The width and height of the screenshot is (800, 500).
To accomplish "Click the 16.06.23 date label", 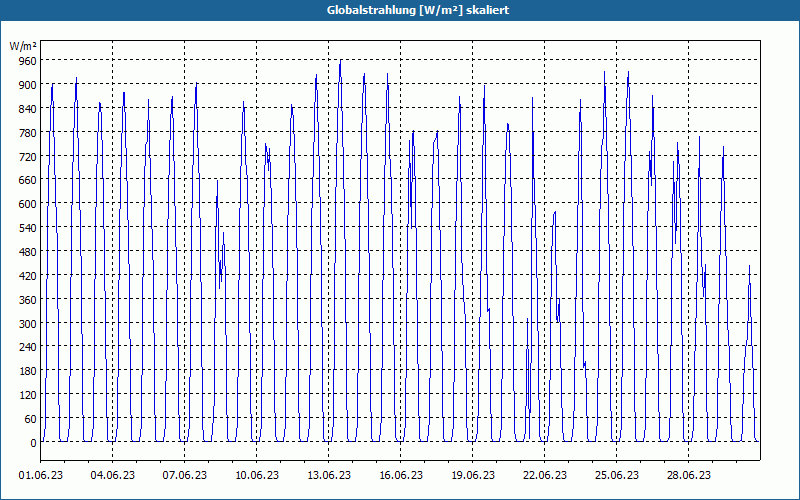I will pos(401,476).
